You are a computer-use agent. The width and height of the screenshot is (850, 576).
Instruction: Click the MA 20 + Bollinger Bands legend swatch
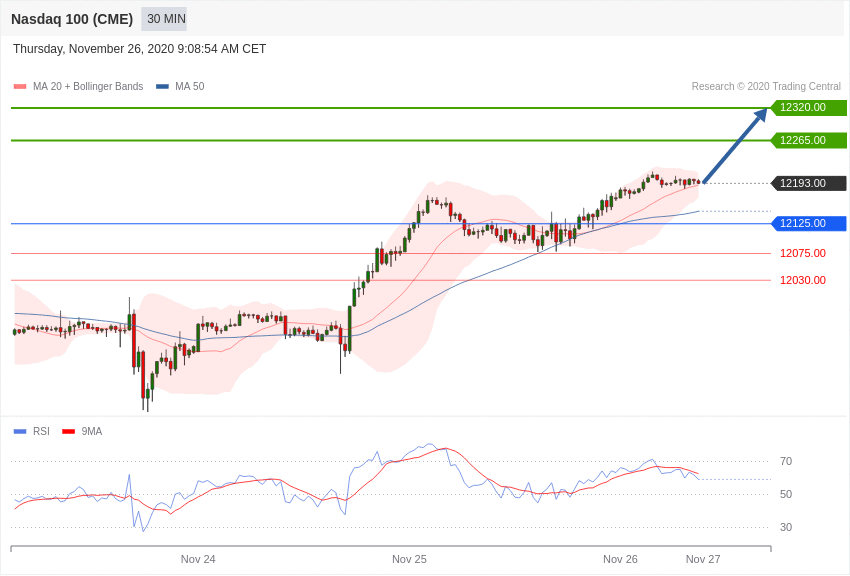[x=20, y=87]
